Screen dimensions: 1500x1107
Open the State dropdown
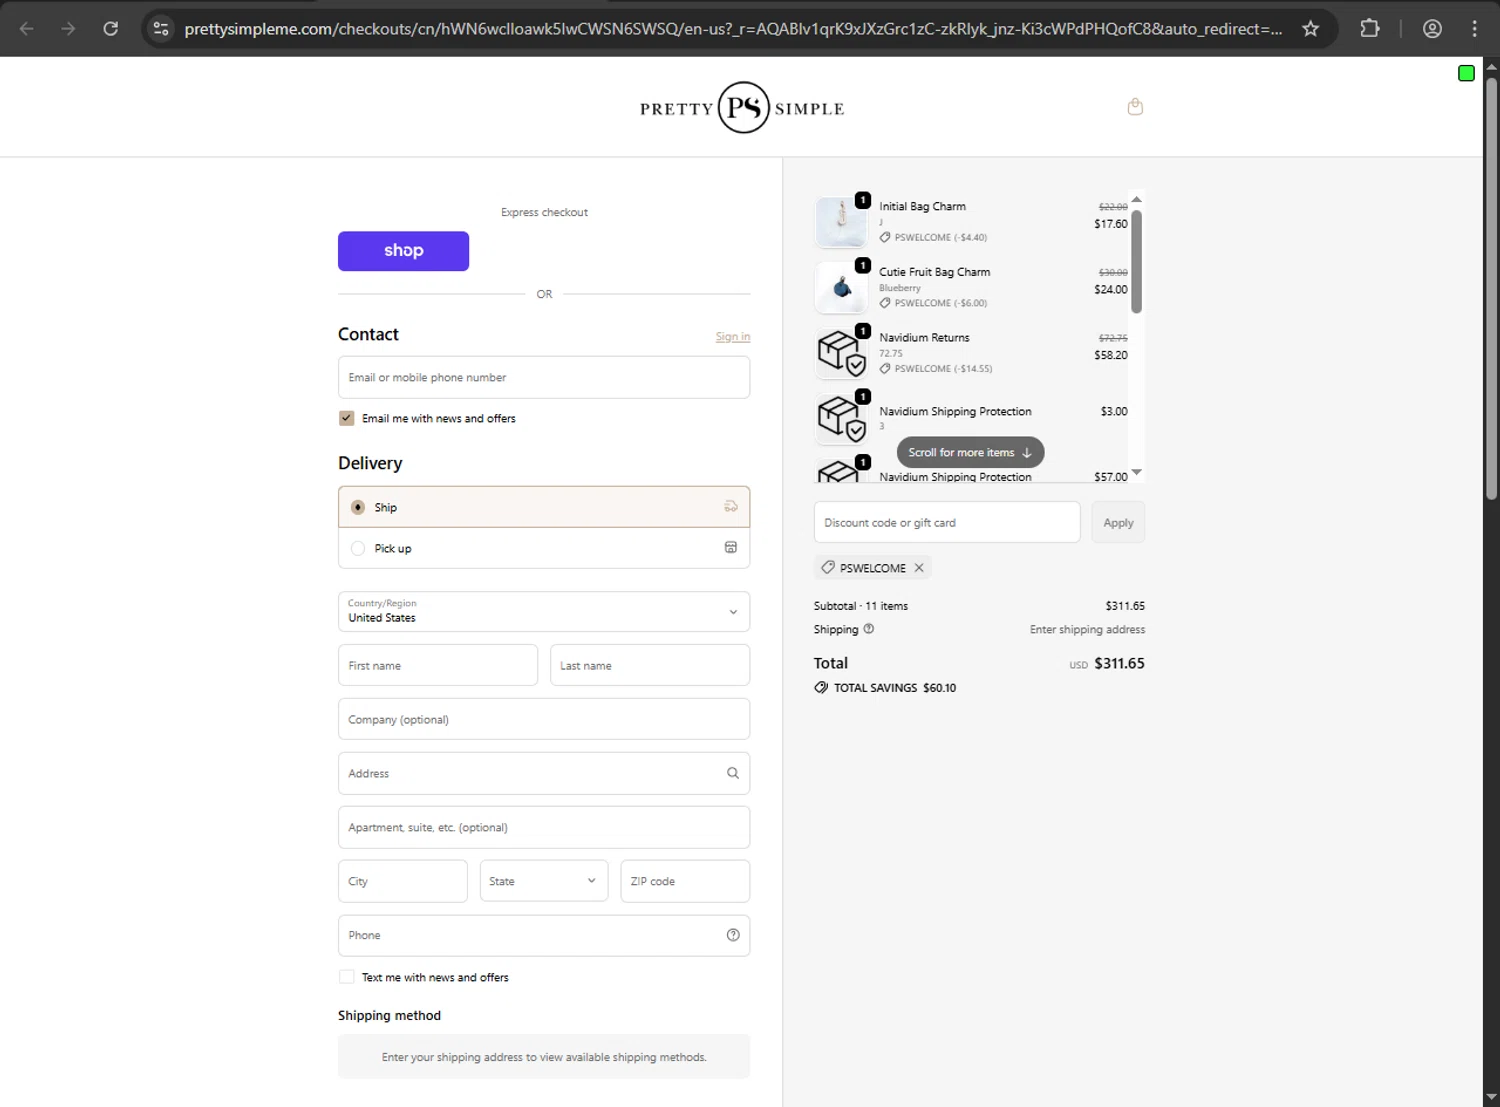(x=543, y=881)
